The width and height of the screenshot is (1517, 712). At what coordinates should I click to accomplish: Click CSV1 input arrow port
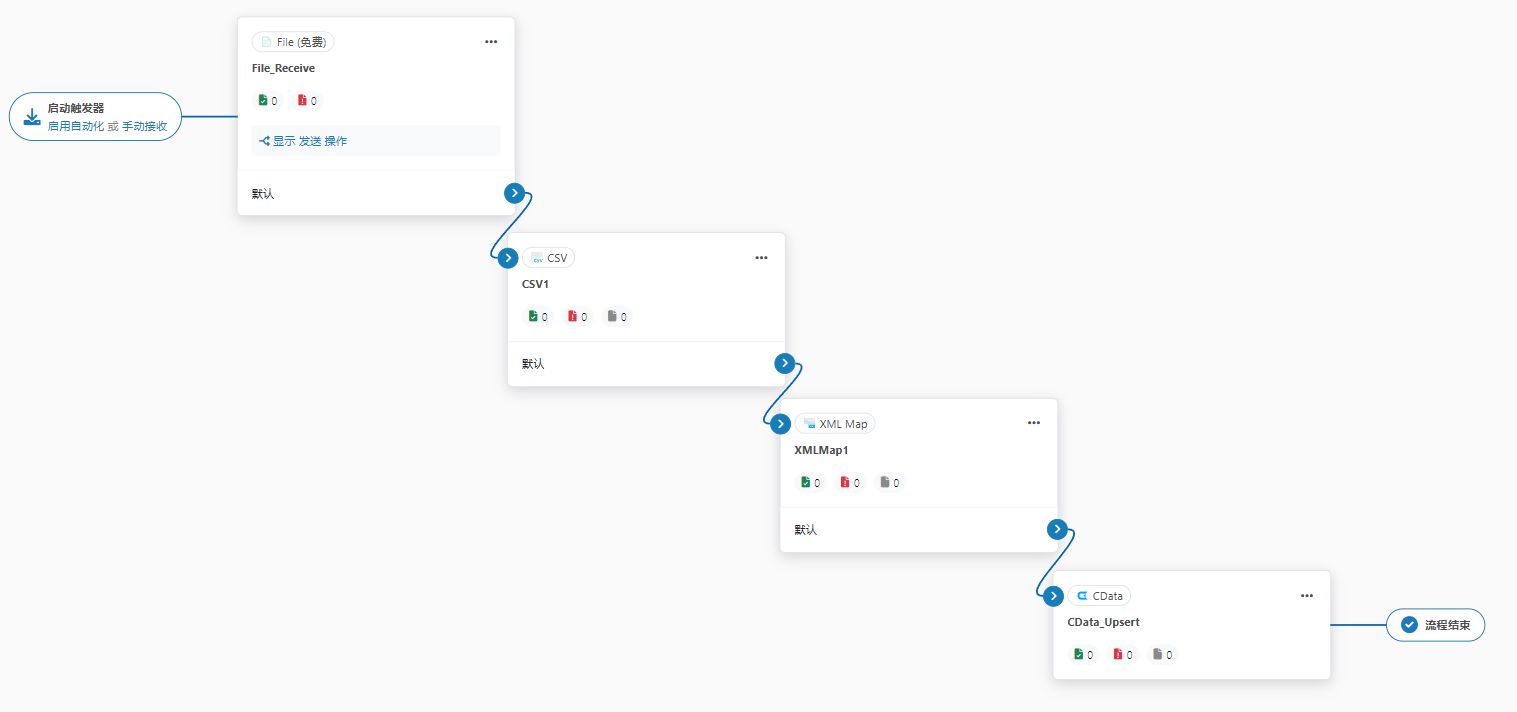point(508,258)
